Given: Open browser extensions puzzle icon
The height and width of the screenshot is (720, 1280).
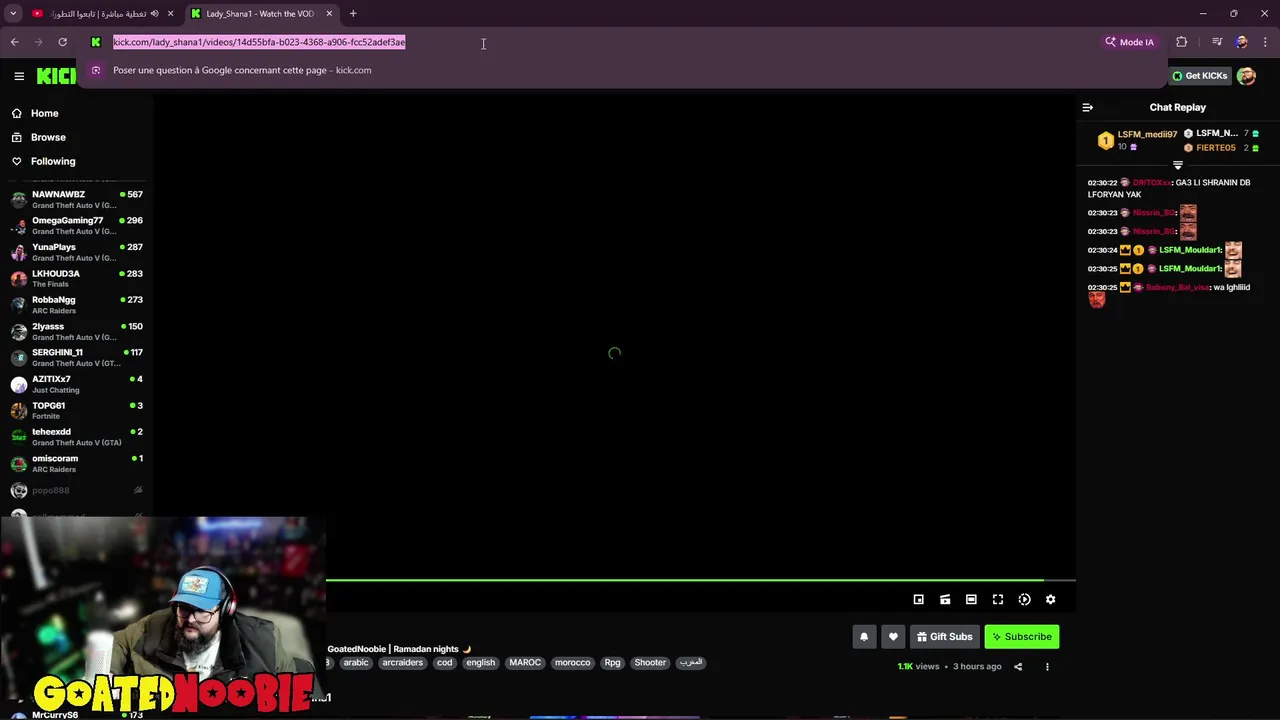Looking at the screenshot, I should pos(1182,42).
